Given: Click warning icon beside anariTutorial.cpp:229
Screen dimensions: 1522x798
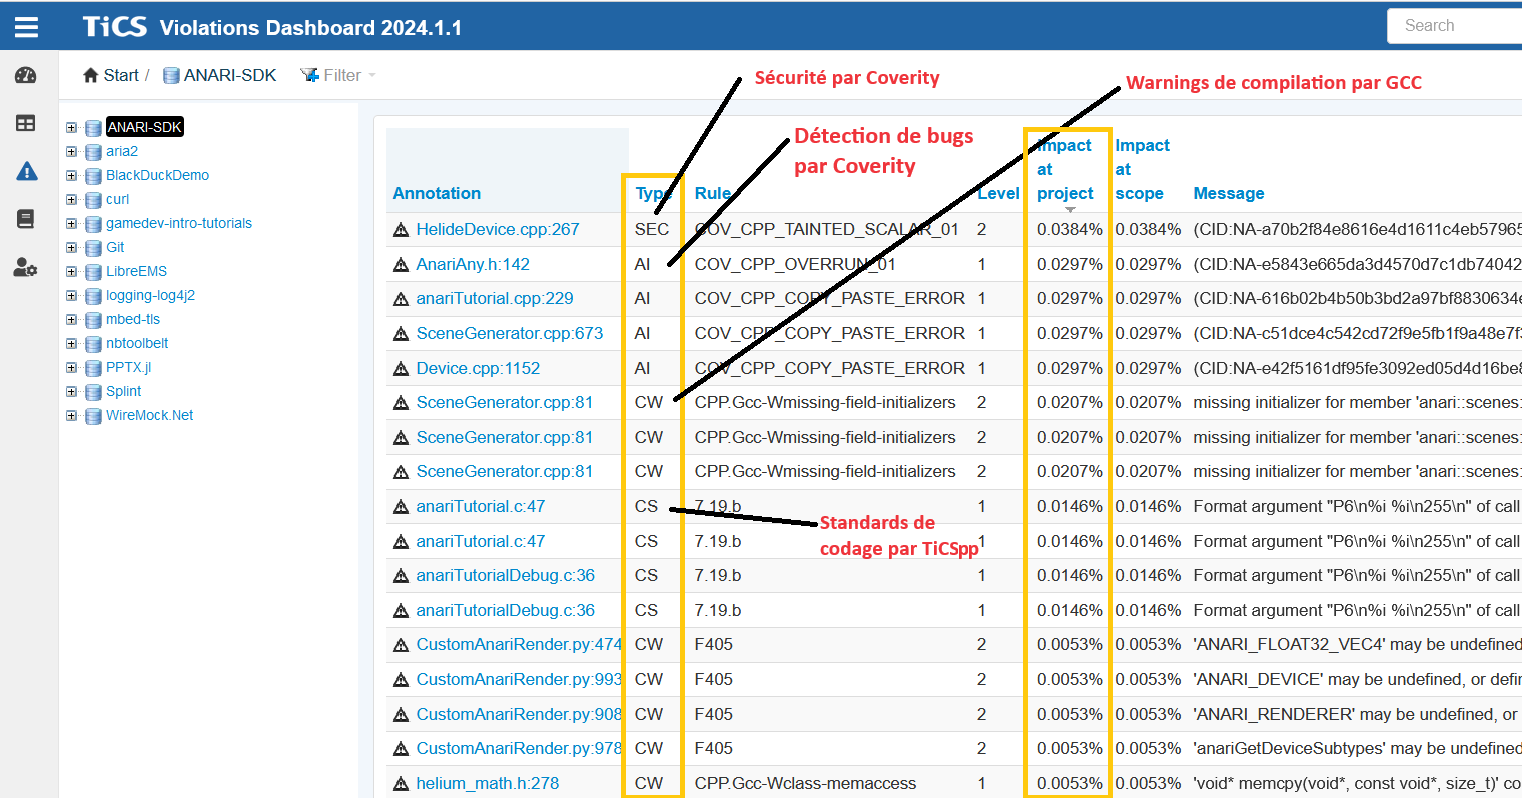Looking at the screenshot, I should [x=401, y=299].
